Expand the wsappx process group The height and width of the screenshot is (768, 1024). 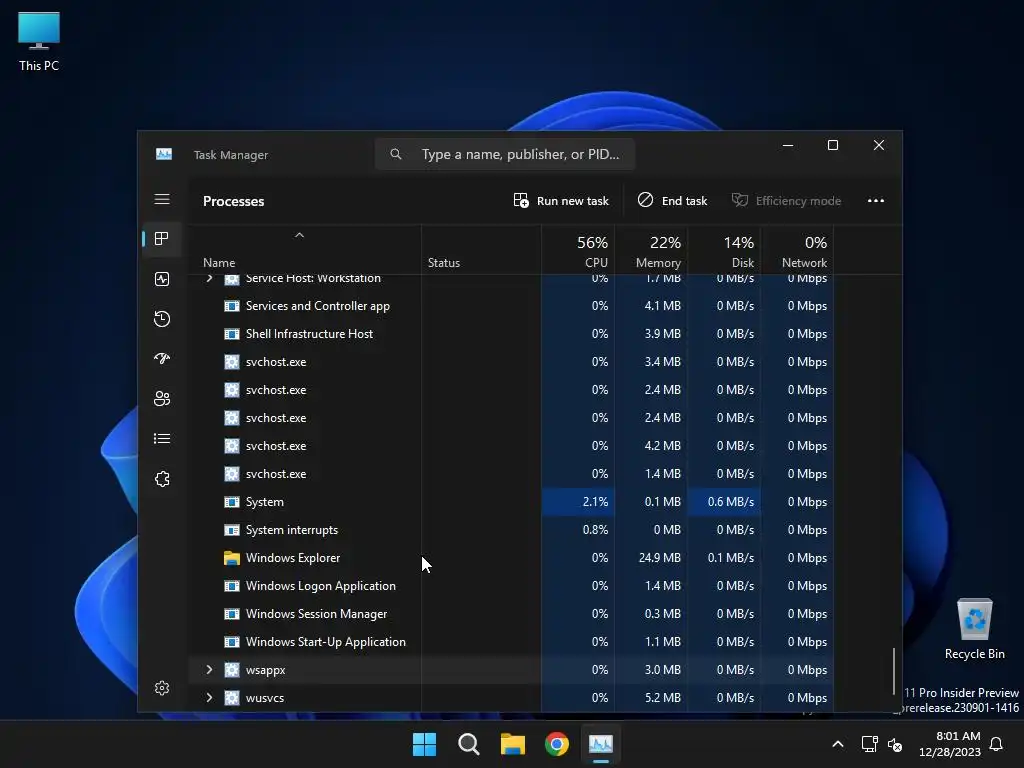pyautogui.click(x=209, y=669)
